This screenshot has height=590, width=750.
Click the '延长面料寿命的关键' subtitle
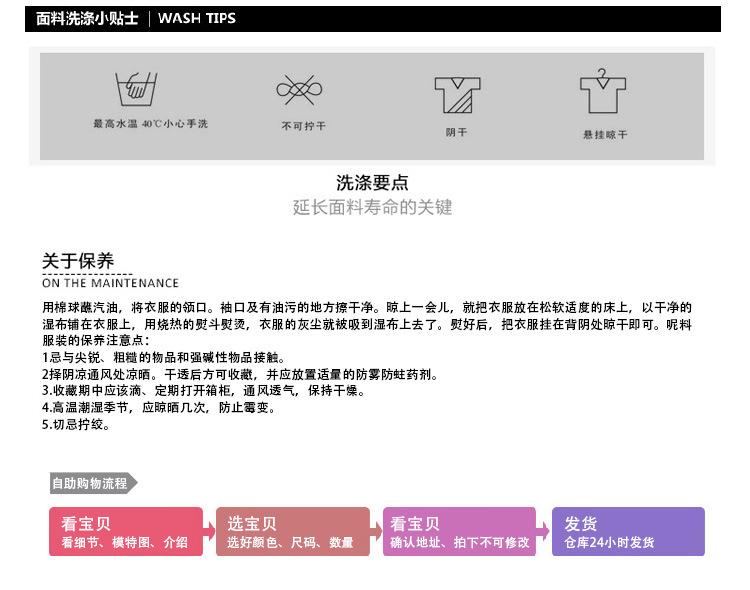(372, 207)
